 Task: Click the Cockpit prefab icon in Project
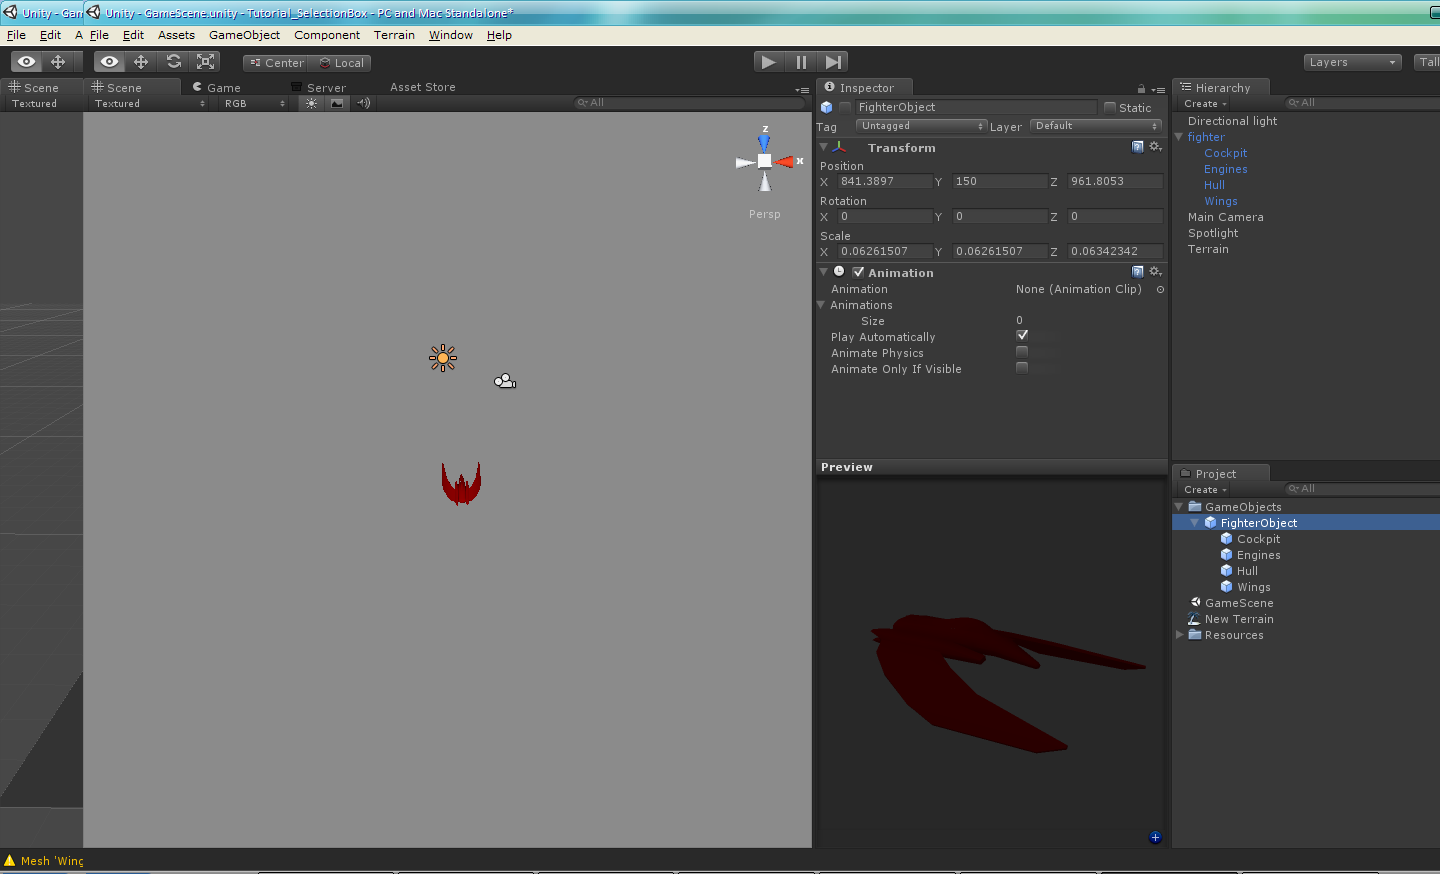pyautogui.click(x=1226, y=539)
